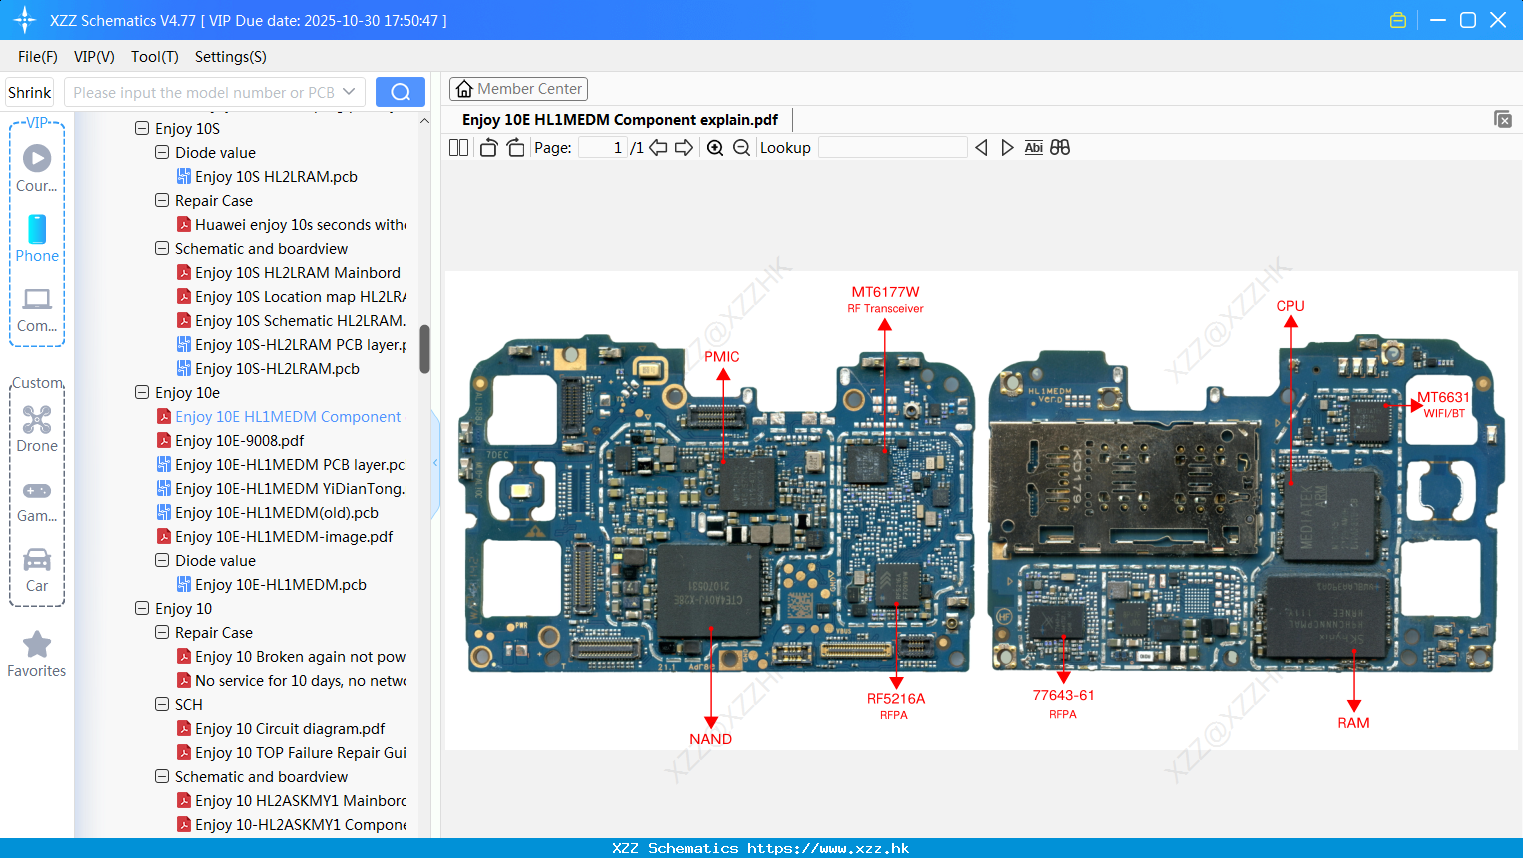Image resolution: width=1523 pixels, height=858 pixels.
Task: Open the Courses sidebar icon
Action: pyautogui.click(x=37, y=168)
